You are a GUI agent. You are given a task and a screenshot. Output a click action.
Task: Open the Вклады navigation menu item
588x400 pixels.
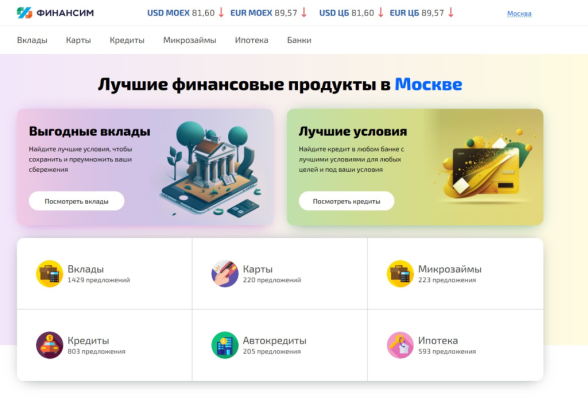32,40
